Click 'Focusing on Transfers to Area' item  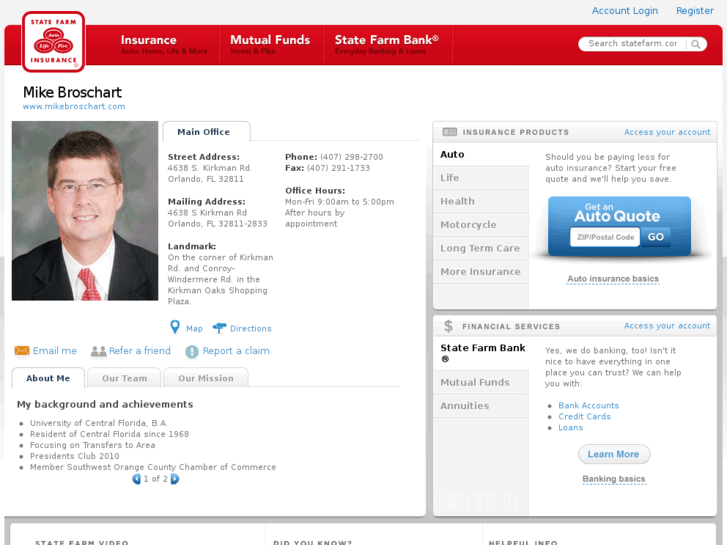[93, 445]
